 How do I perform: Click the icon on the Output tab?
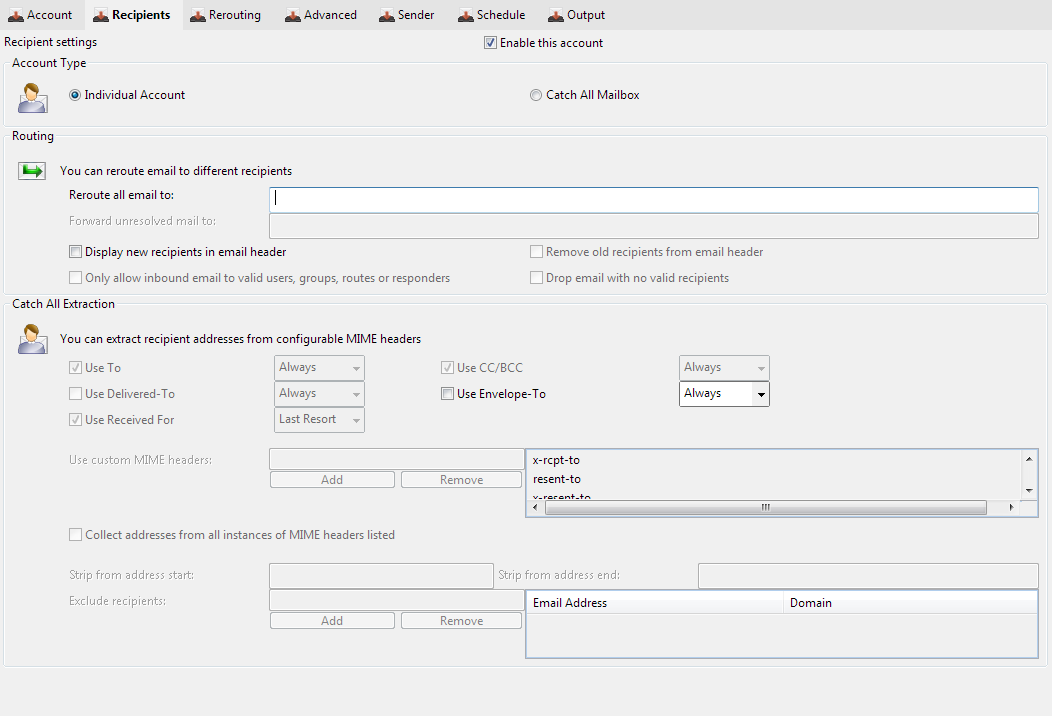[x=555, y=15]
